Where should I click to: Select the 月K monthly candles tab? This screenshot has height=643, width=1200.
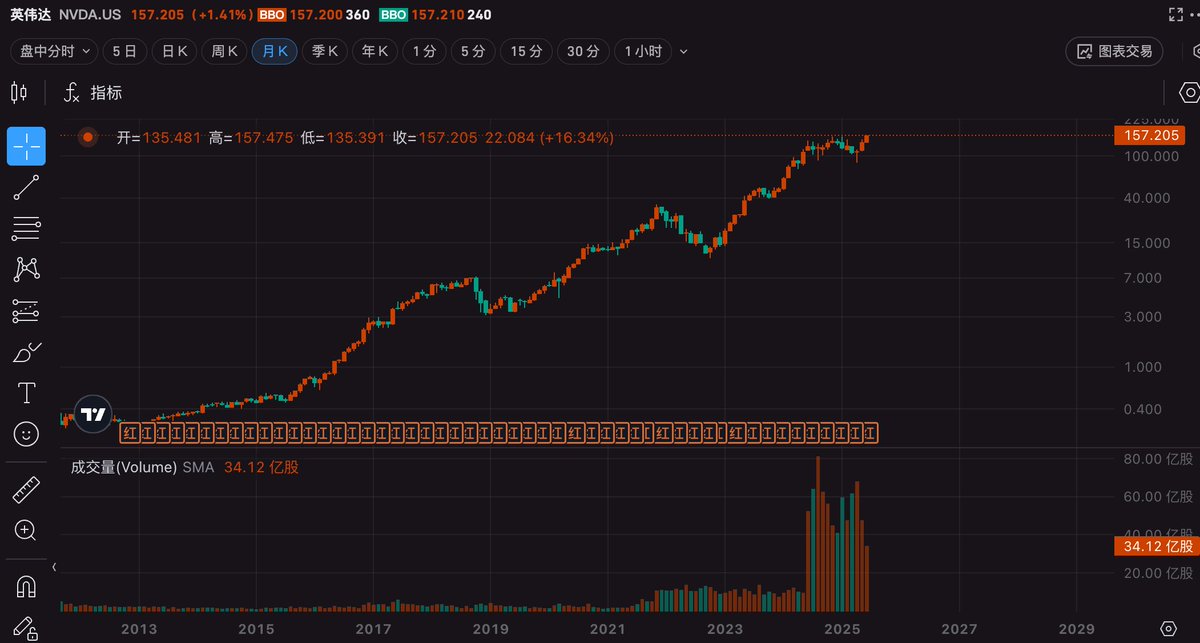[x=274, y=51]
